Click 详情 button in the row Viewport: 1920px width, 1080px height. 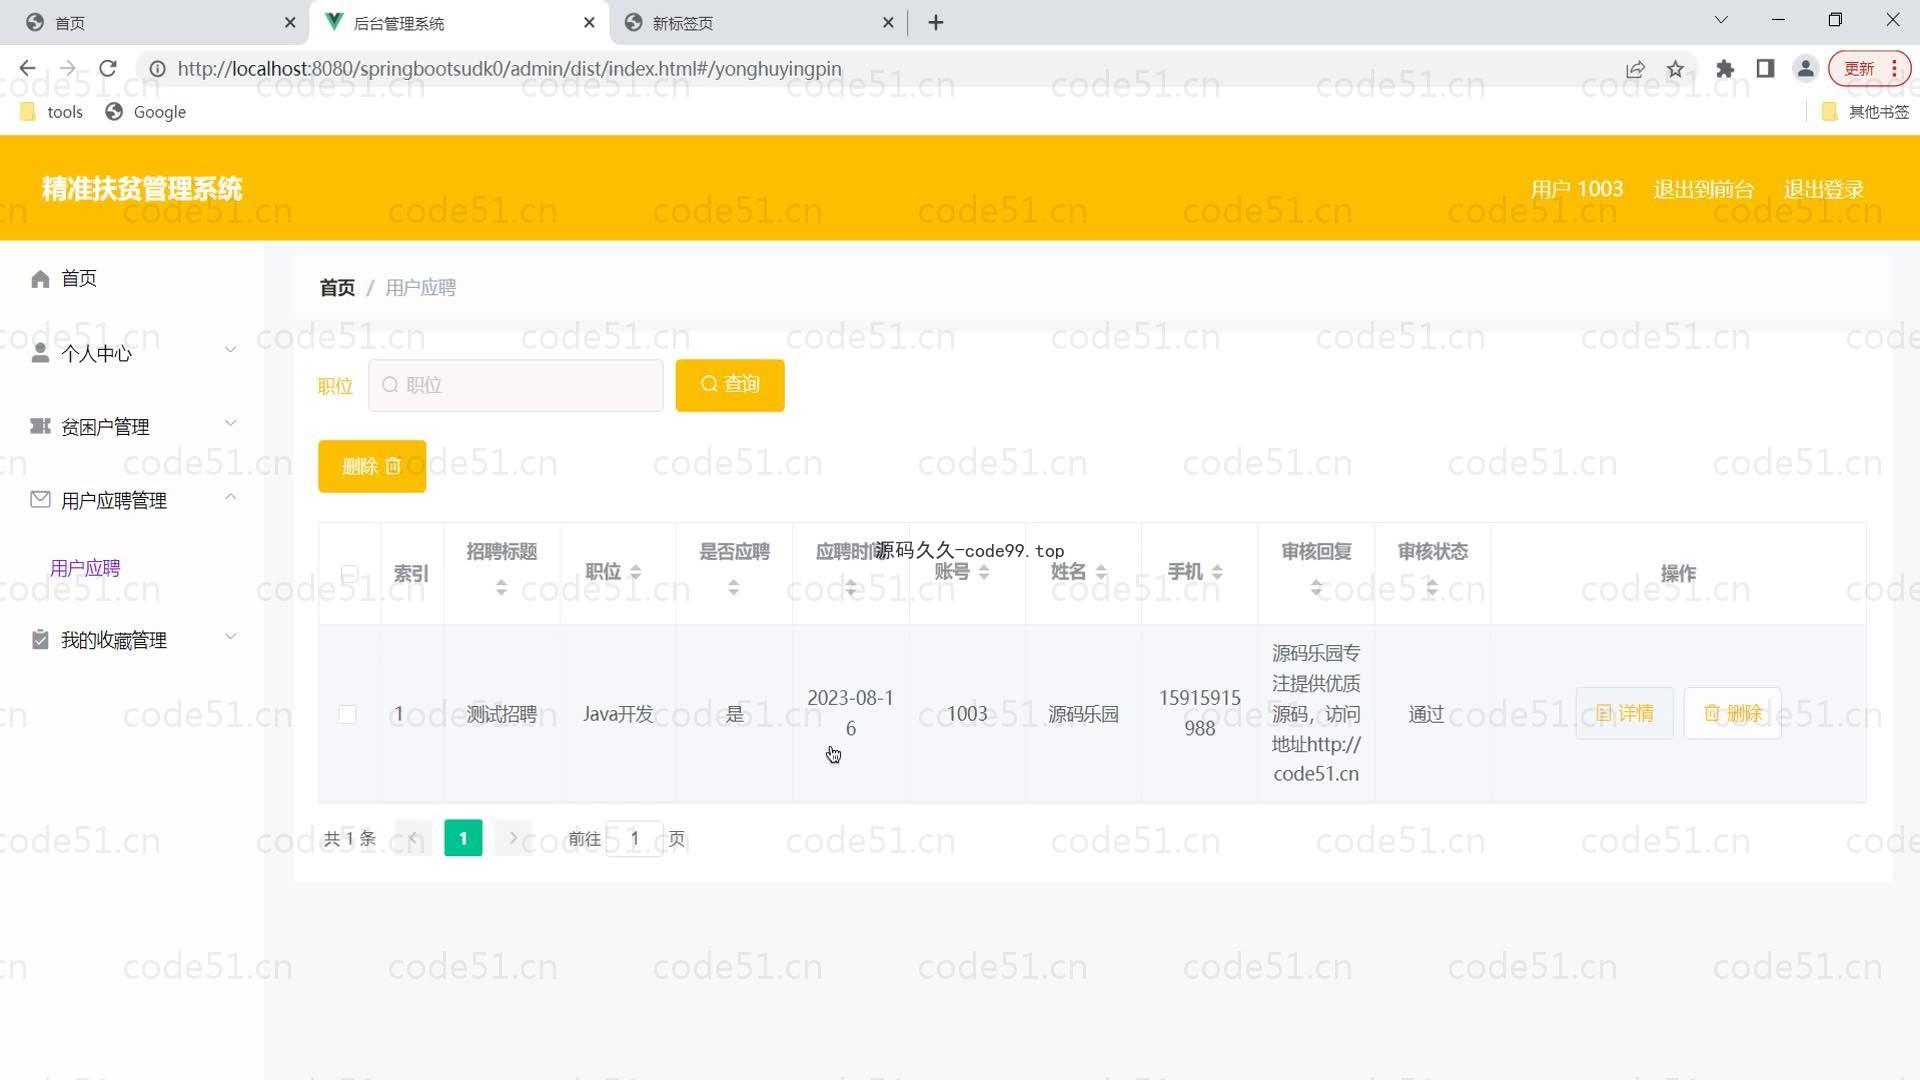1624,713
